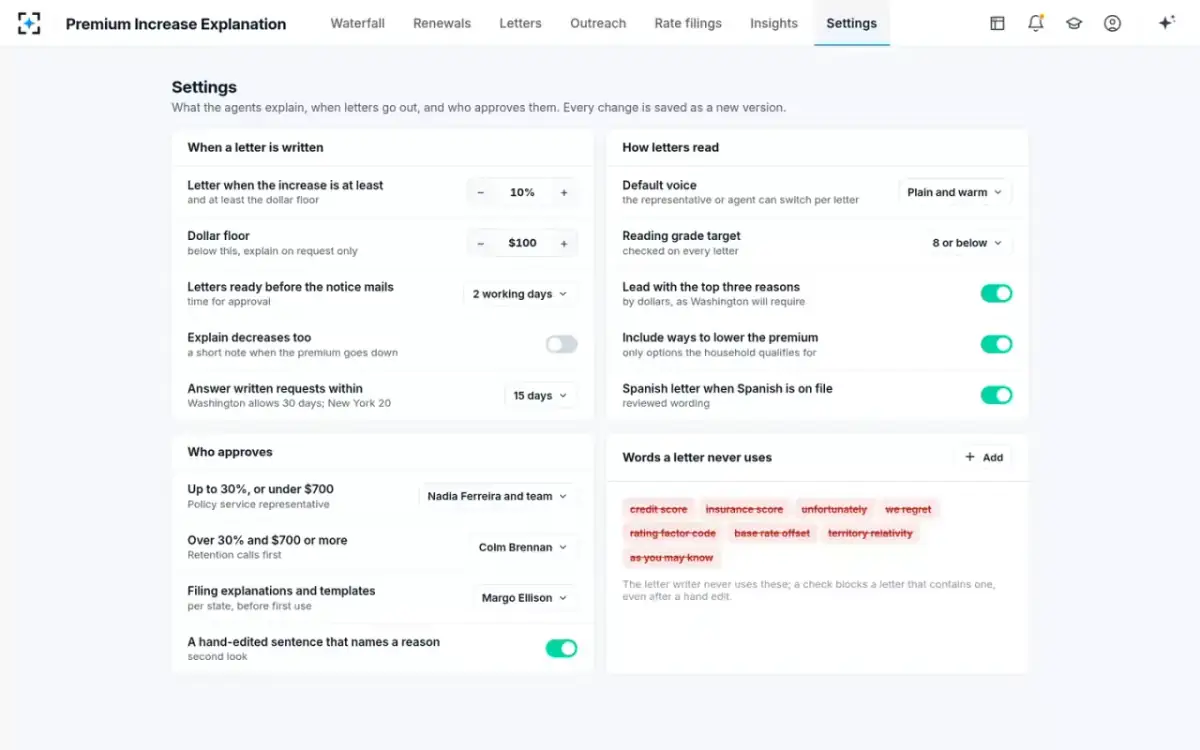Toggle Lead with the top three reasons

pos(996,293)
